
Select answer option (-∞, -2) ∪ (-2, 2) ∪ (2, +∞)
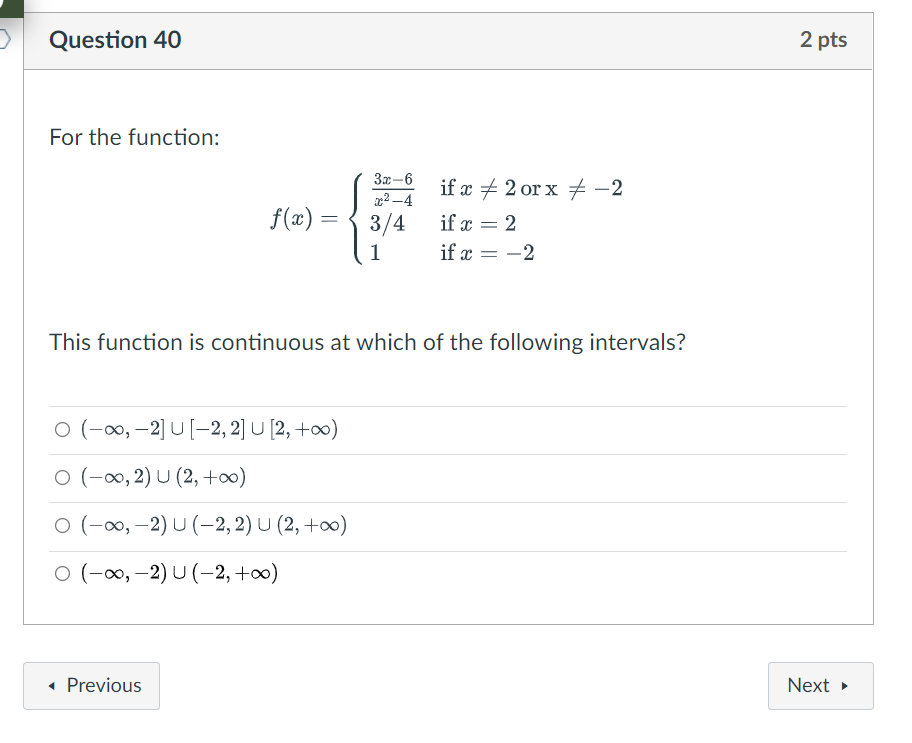pos(61,526)
